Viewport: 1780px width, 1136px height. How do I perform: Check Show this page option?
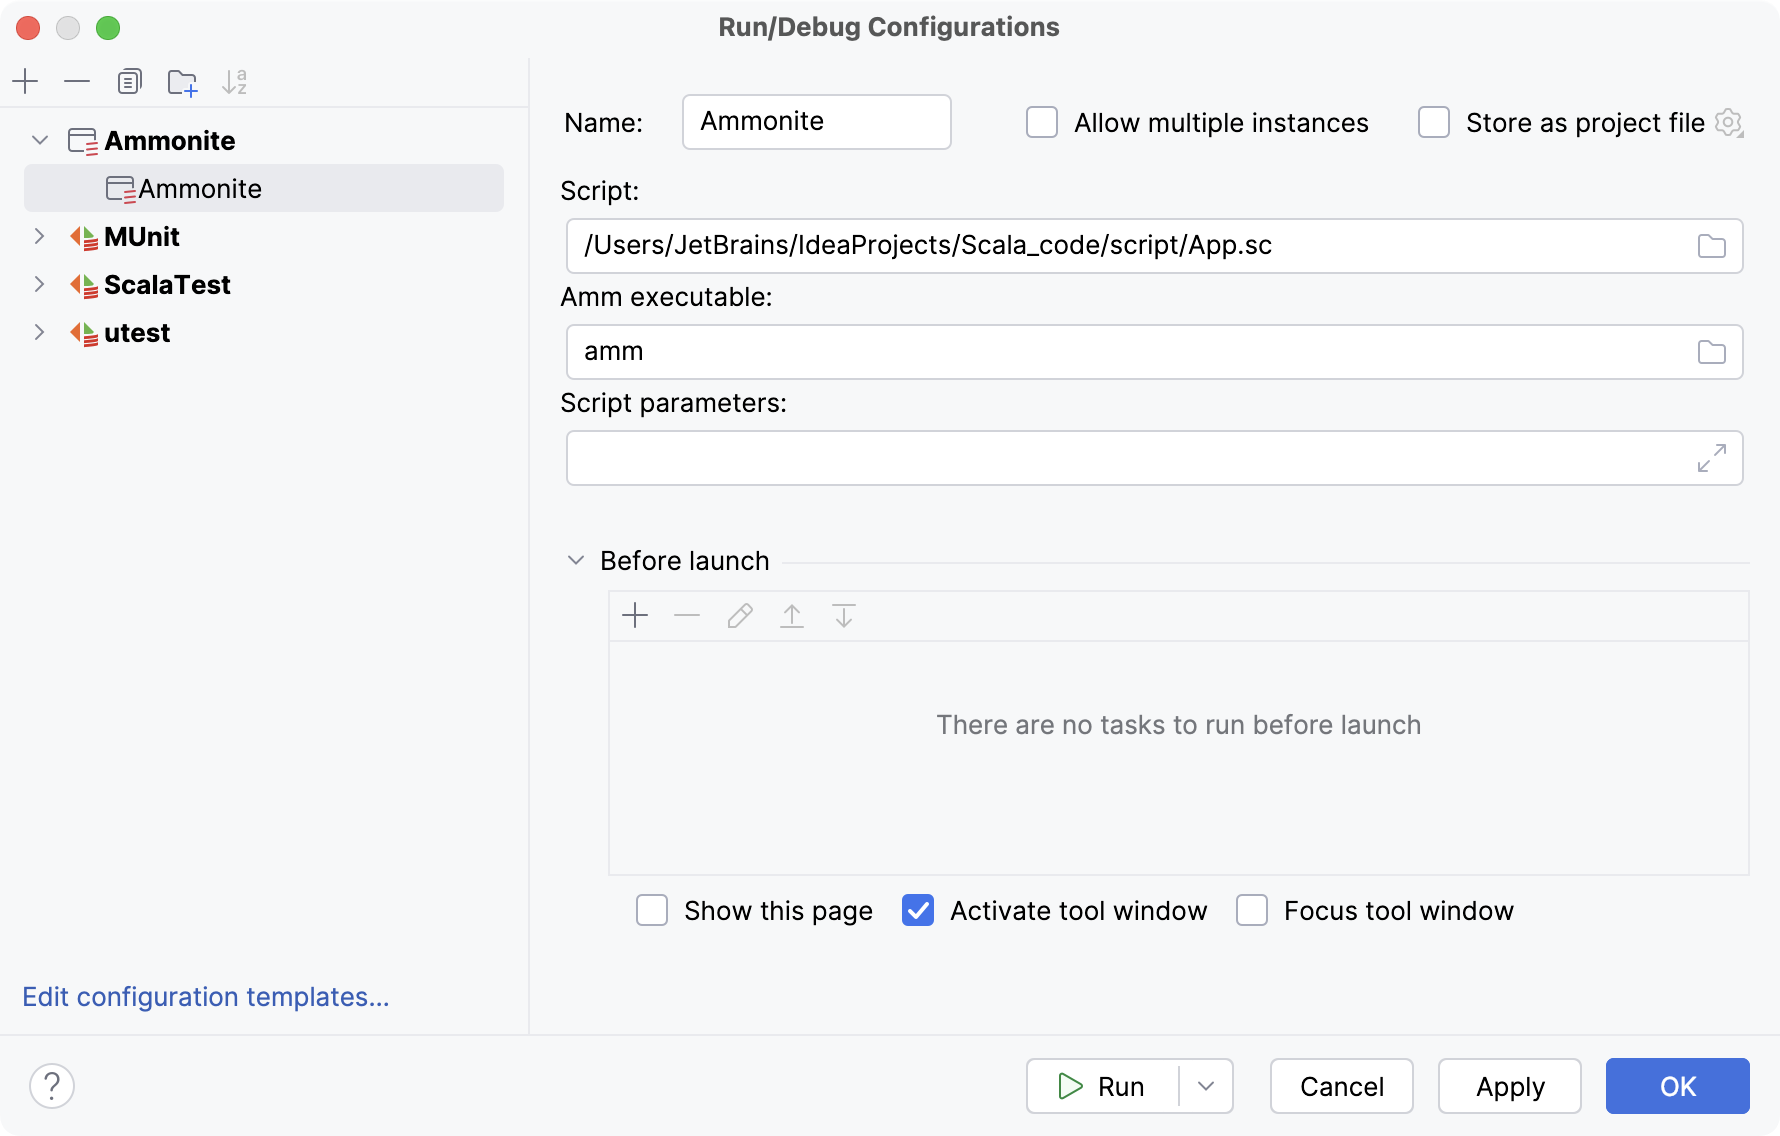coord(652,910)
